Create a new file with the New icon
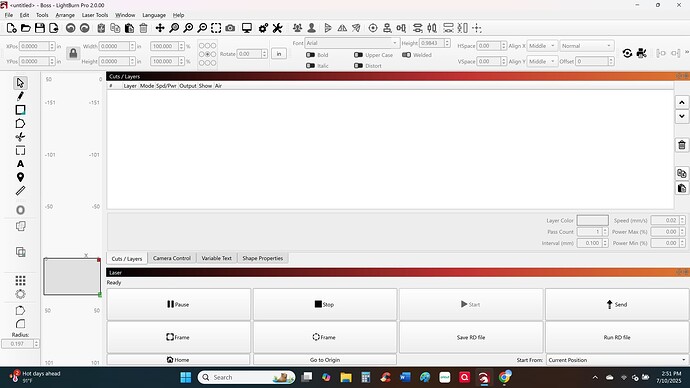This screenshot has height=388, width=690. click(11, 28)
